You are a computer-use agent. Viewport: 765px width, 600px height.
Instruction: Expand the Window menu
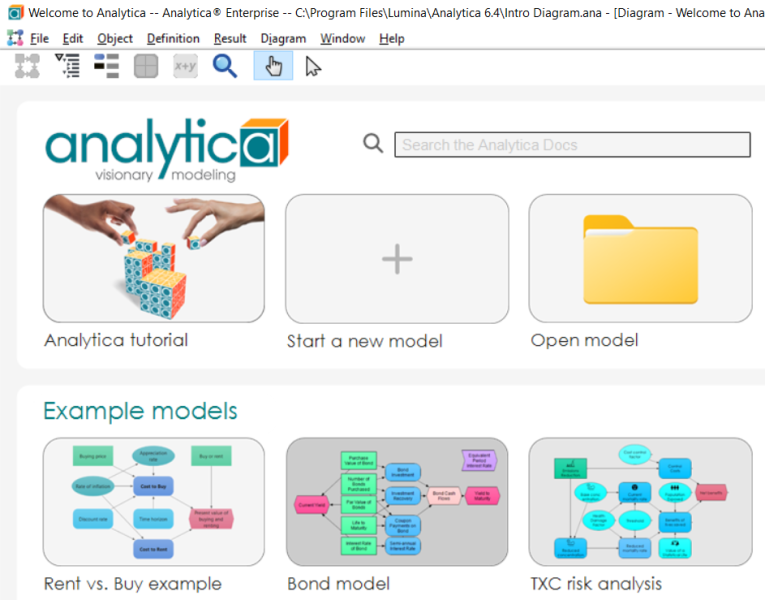point(342,38)
